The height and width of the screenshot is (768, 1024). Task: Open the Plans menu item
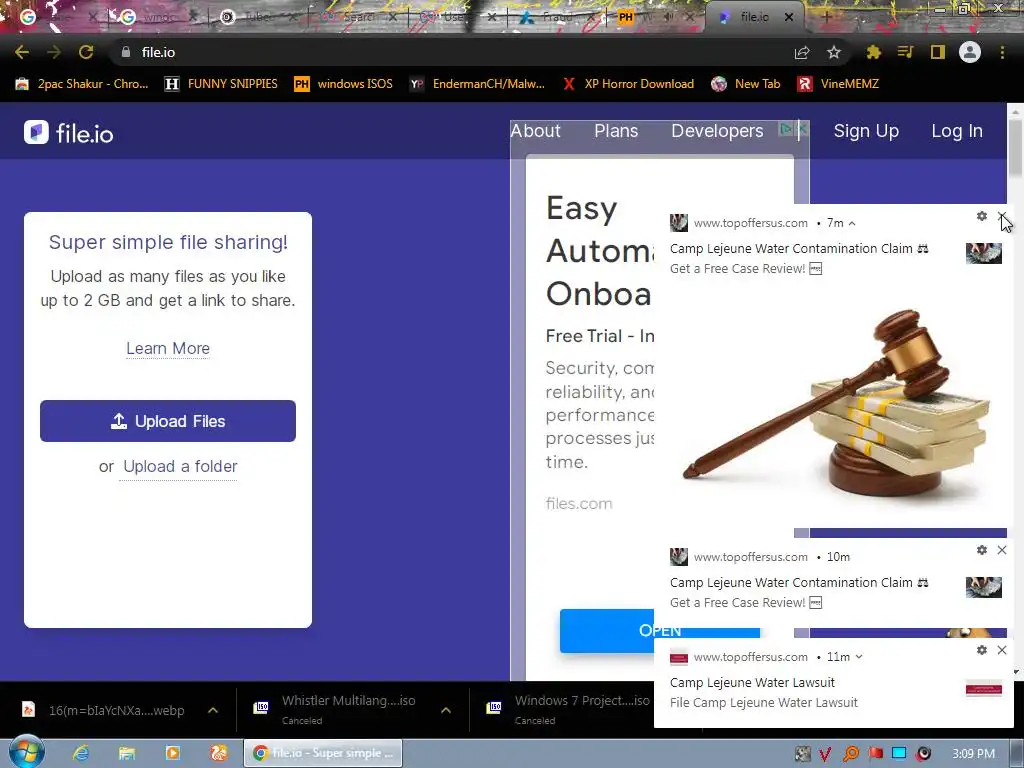click(x=616, y=131)
